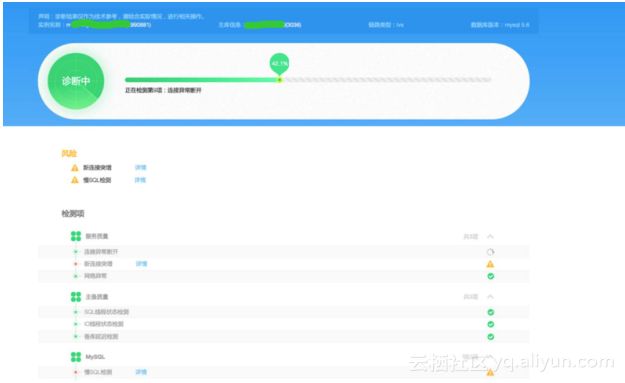Click warning status icon on 新连接突增 check row
The height and width of the screenshot is (383, 625).
[x=490, y=264]
